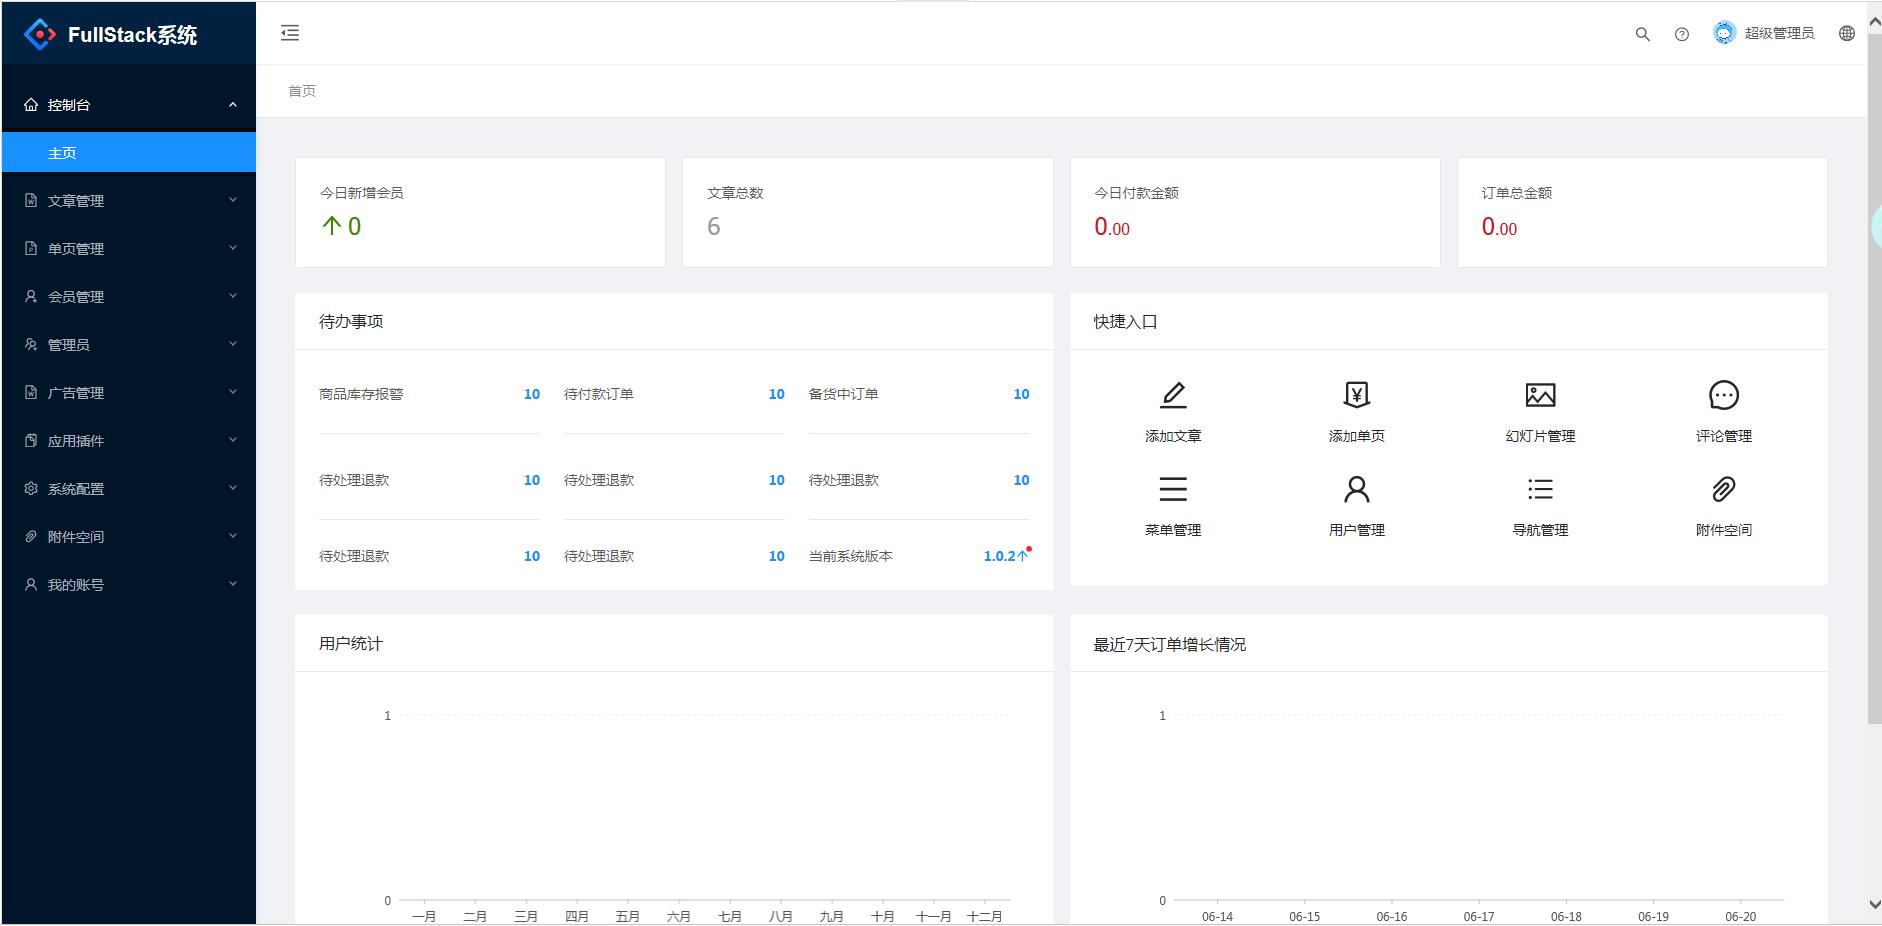The height and width of the screenshot is (926, 1882).
Task: Open language switcher globe icon
Action: point(1847,33)
